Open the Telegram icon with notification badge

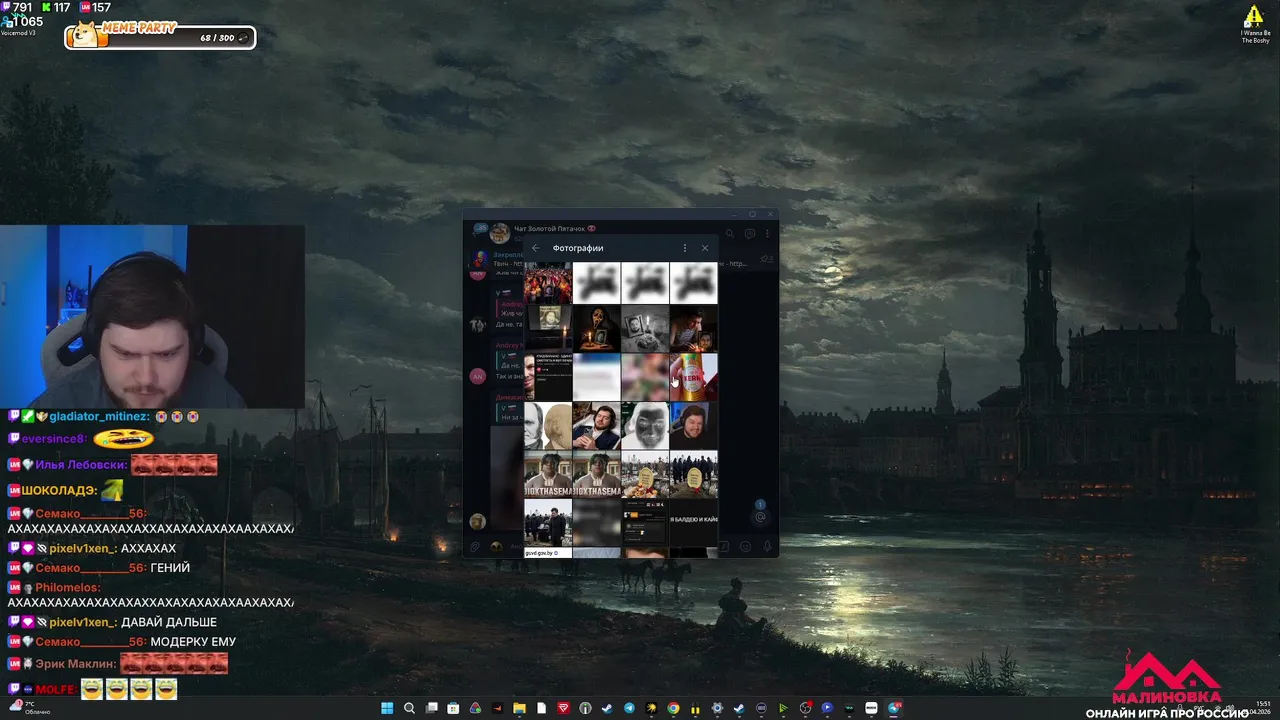point(894,708)
